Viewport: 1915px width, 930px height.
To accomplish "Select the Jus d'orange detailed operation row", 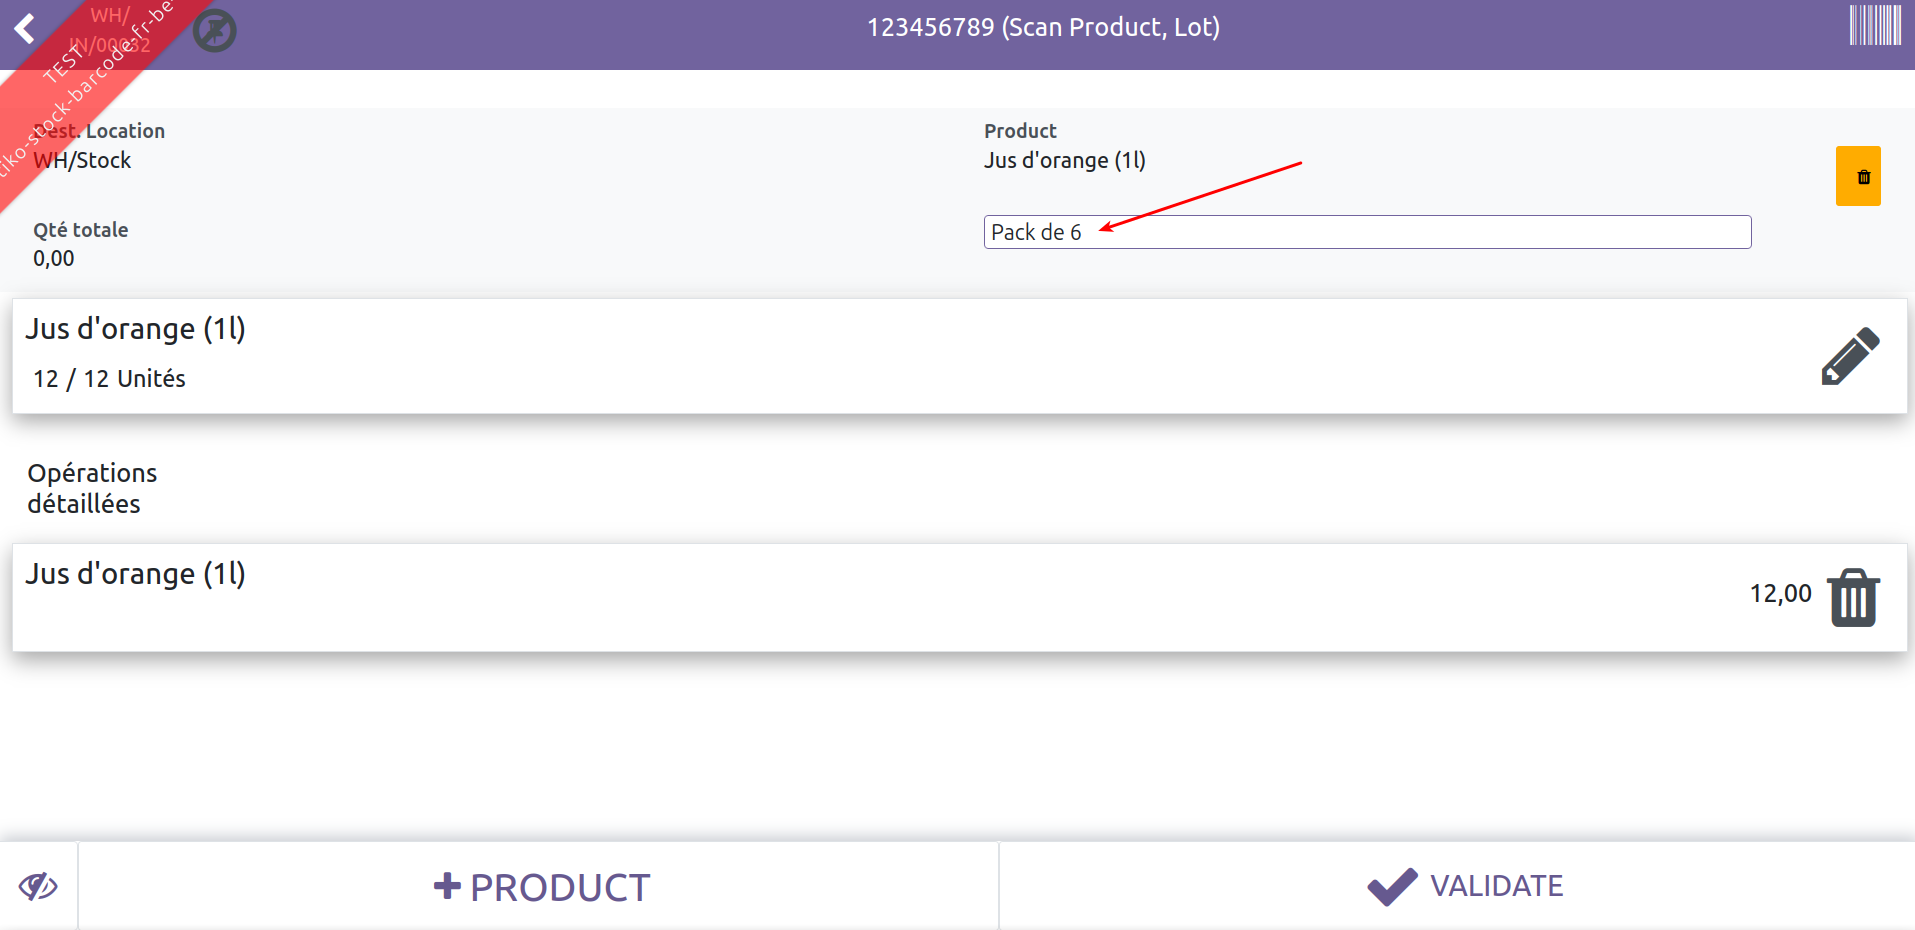I will 959,598.
